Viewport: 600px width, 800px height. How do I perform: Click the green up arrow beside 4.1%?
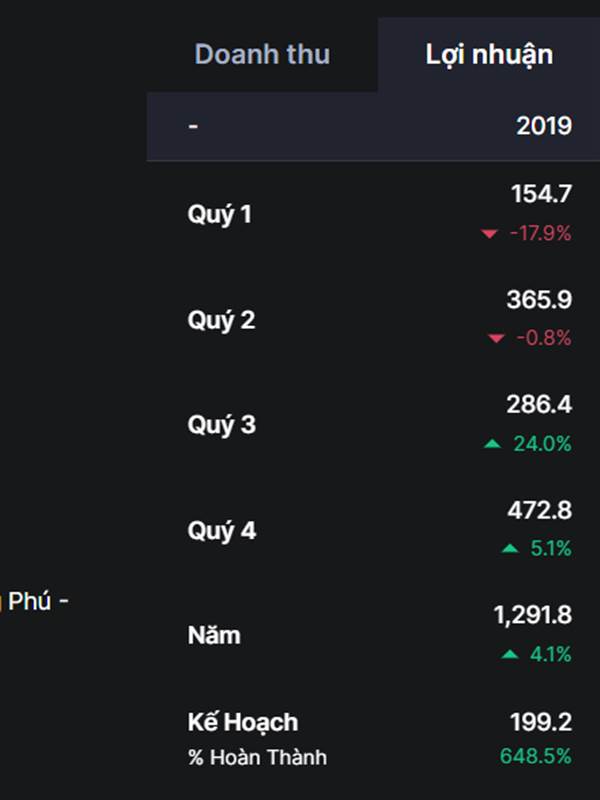tap(510, 655)
